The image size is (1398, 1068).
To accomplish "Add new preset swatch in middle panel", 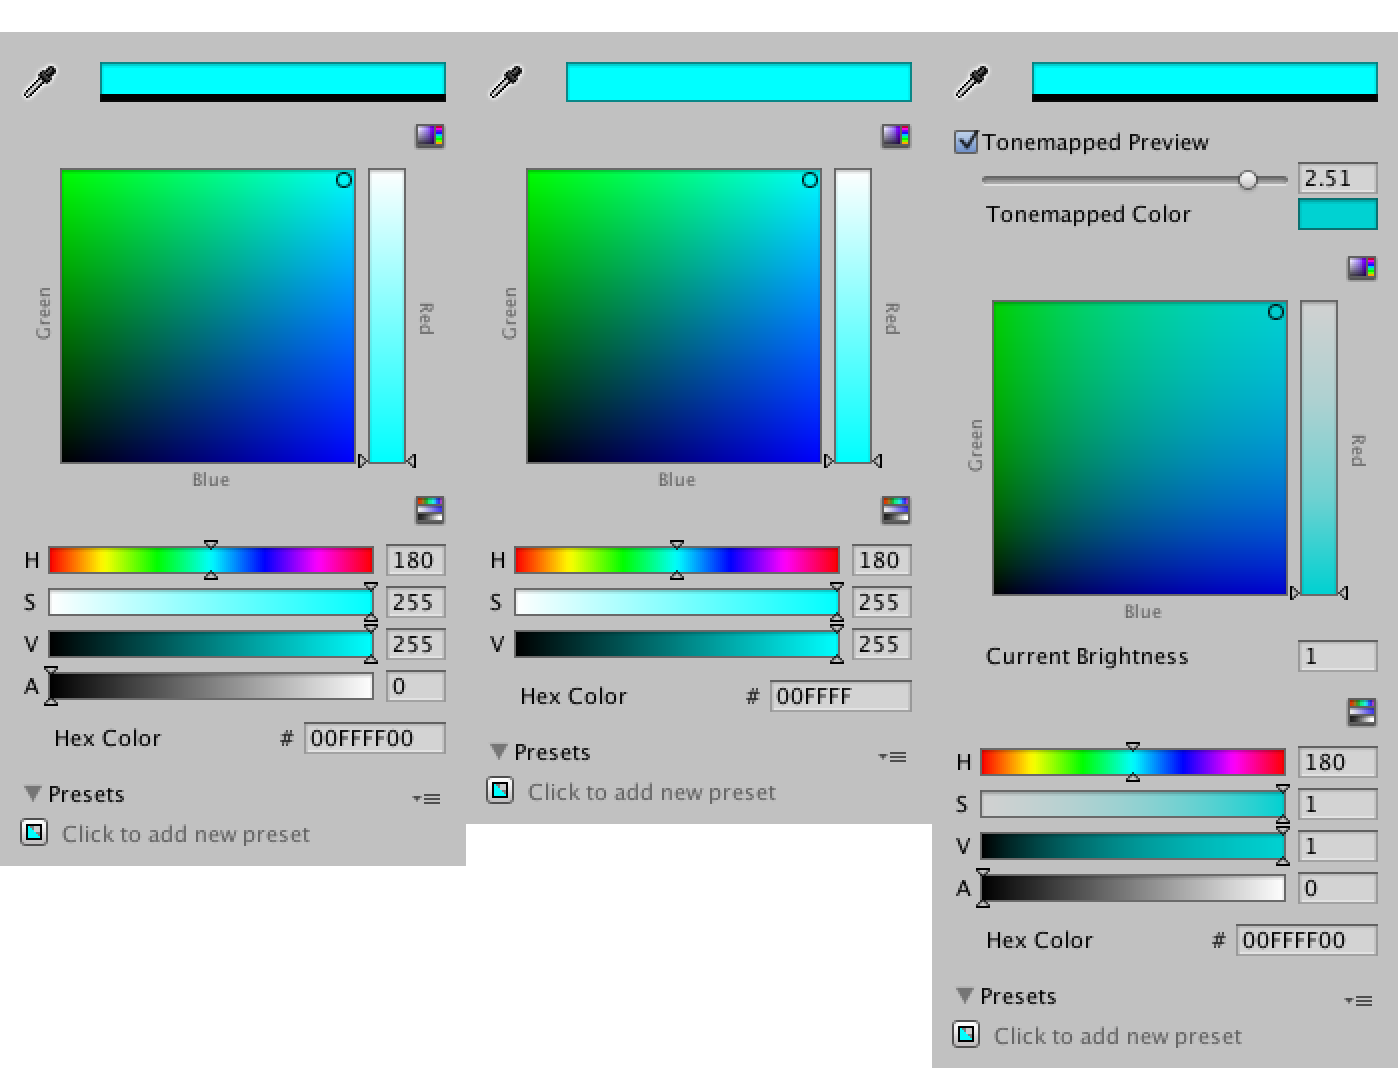I will pyautogui.click(x=500, y=791).
